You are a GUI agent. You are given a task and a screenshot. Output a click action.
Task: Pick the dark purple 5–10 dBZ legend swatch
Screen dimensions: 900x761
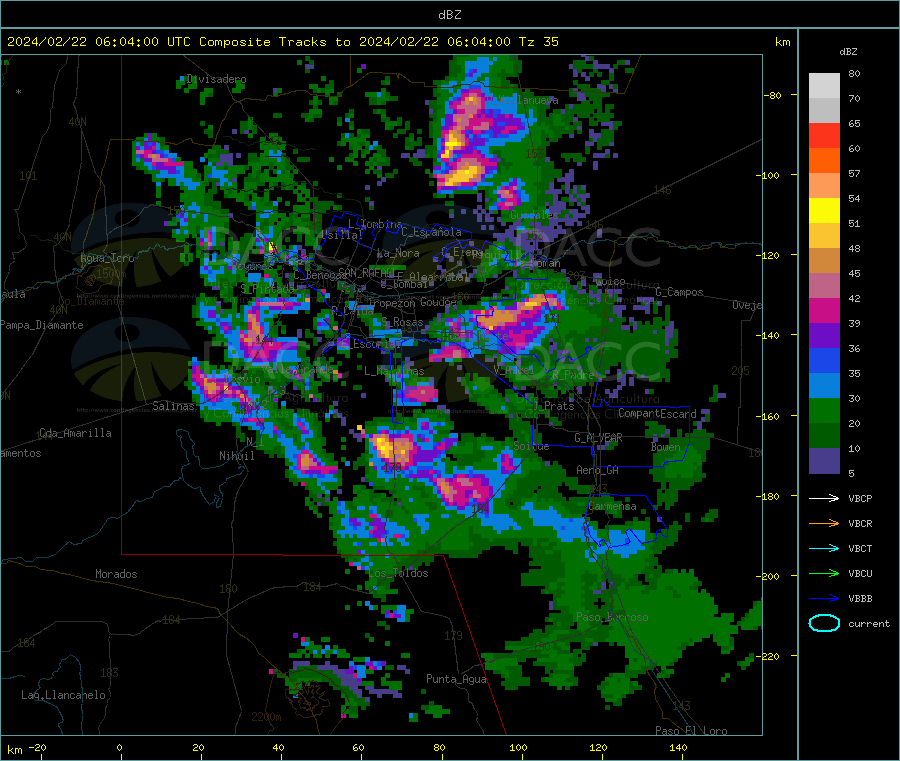pos(824,461)
